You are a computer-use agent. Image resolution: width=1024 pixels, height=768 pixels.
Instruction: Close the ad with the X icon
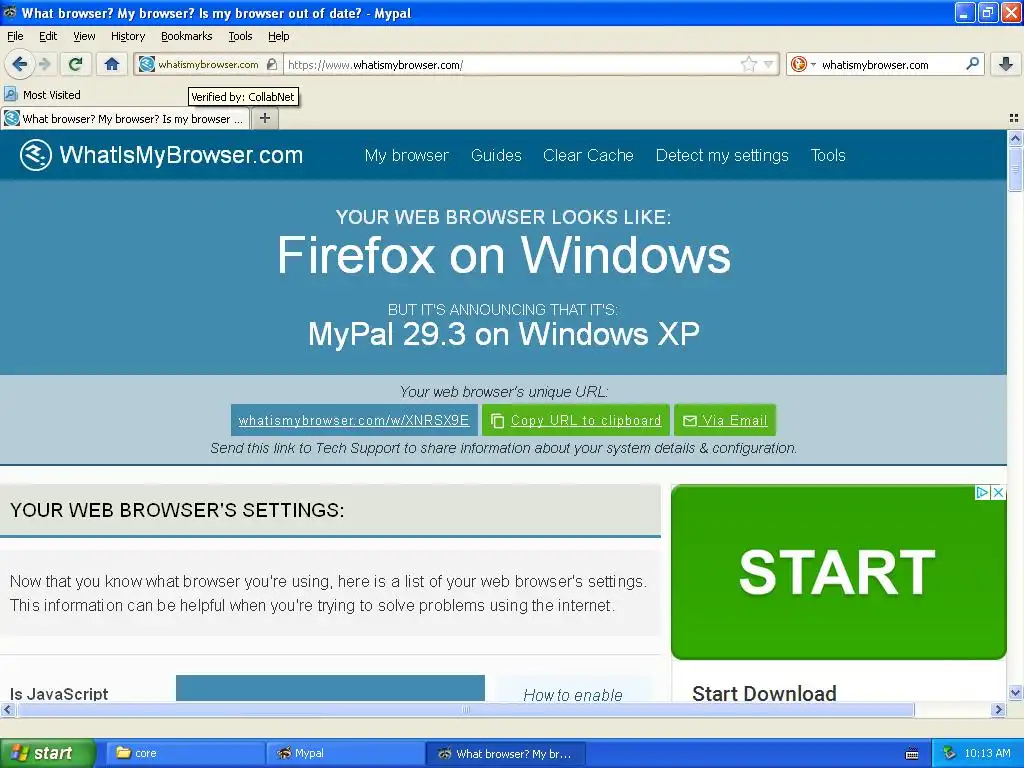[999, 492]
